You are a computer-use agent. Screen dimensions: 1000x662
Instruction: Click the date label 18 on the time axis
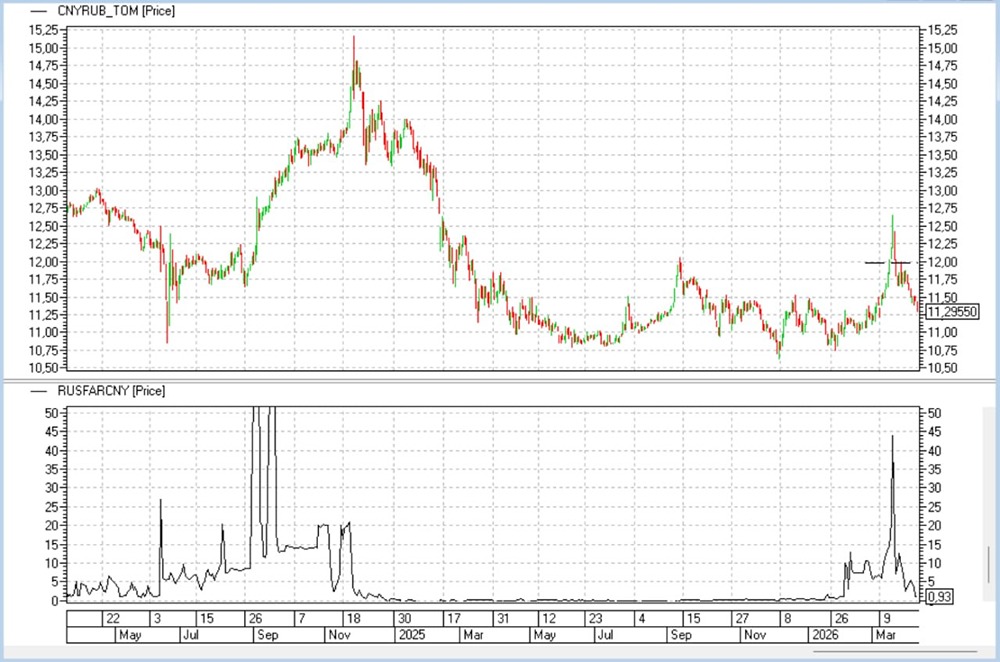(x=353, y=619)
